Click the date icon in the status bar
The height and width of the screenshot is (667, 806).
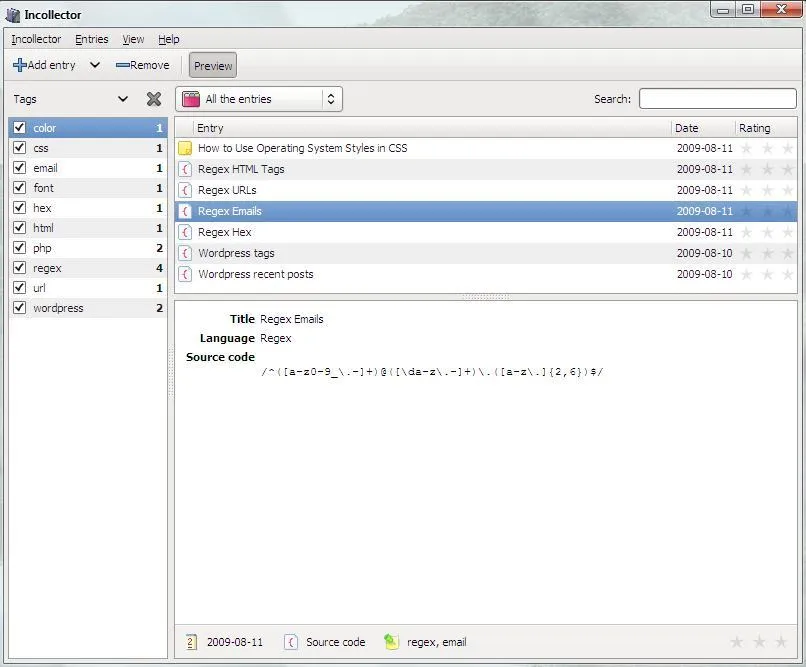pos(190,642)
